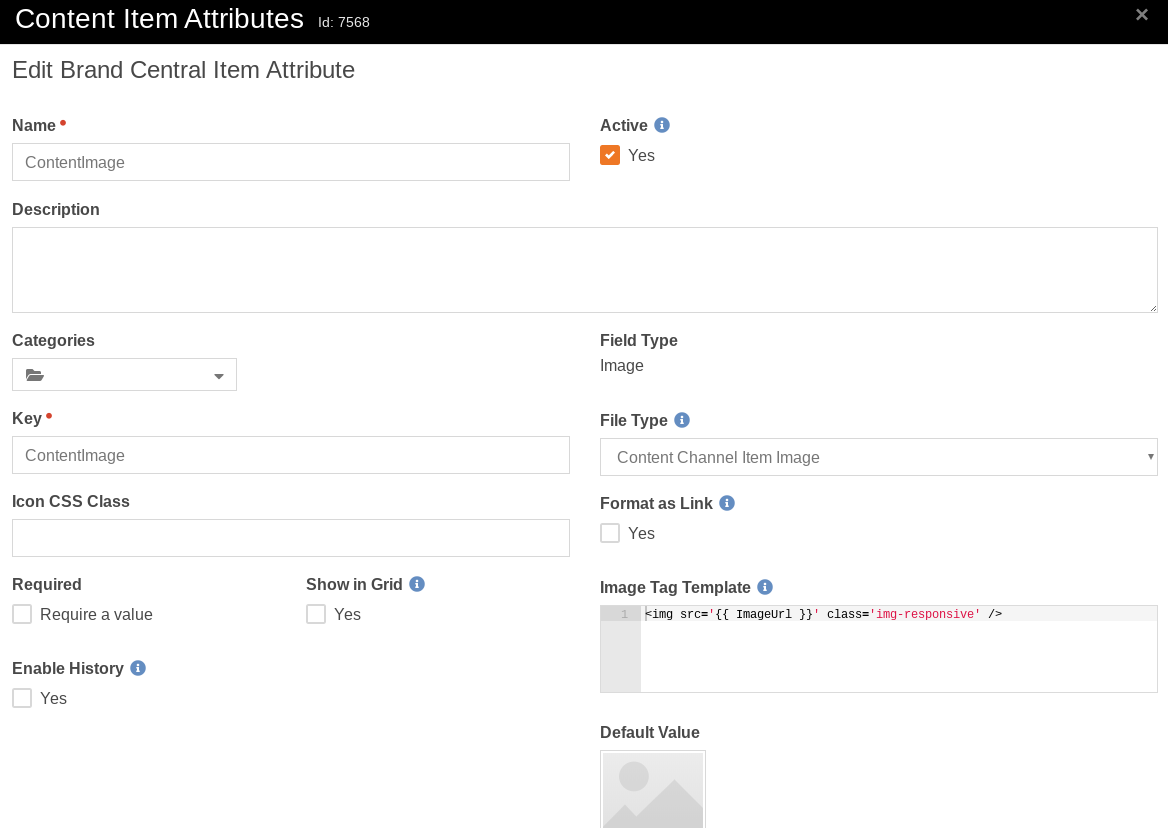Click the 'Image' field type text
The height and width of the screenshot is (828, 1168).
coord(622,366)
